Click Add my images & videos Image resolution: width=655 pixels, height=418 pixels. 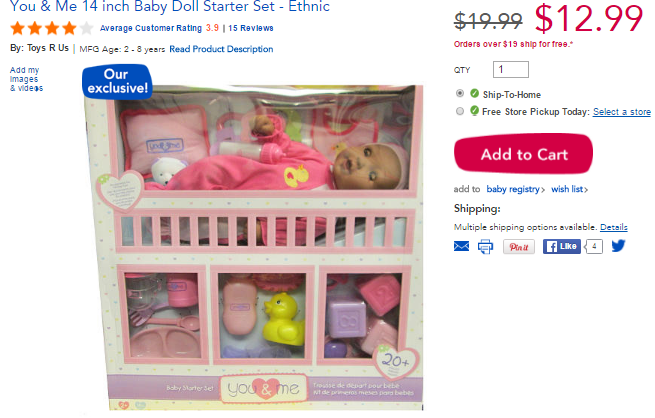26,79
